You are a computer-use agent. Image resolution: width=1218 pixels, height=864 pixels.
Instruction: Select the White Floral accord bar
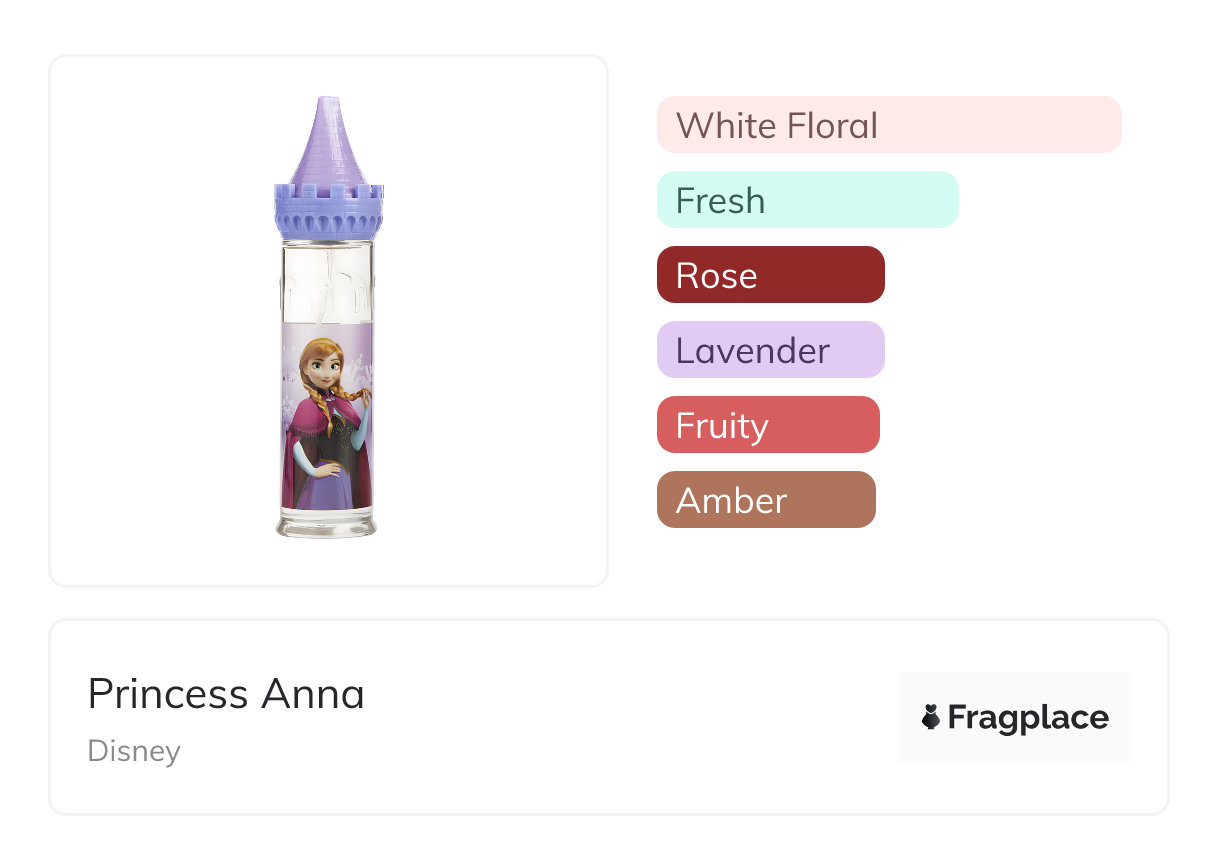888,125
